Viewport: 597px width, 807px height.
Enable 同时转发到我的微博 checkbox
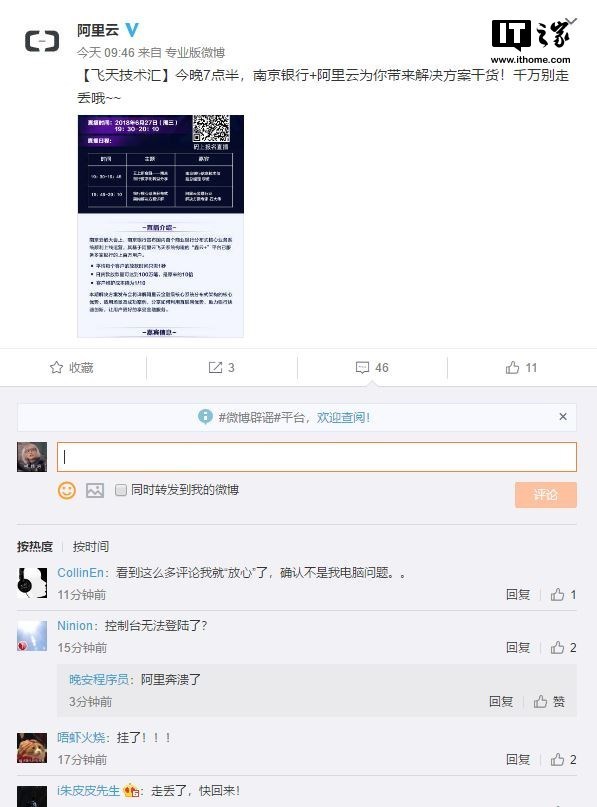[120, 490]
